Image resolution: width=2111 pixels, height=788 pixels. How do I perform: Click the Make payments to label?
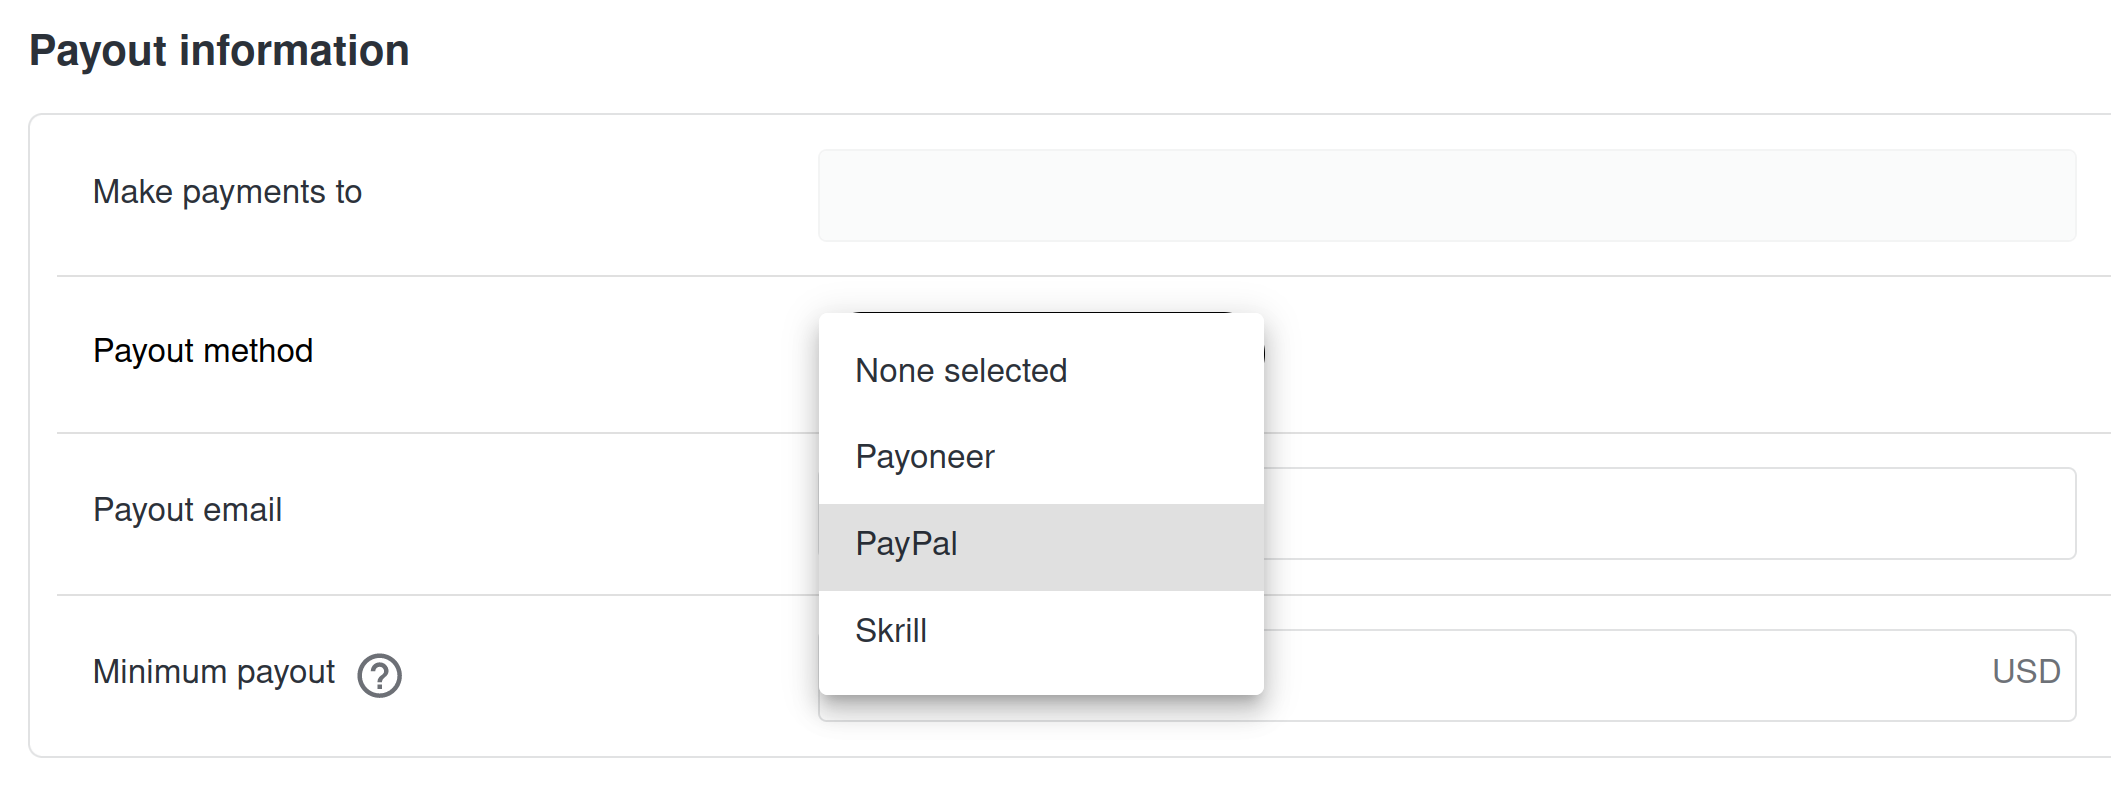(227, 192)
